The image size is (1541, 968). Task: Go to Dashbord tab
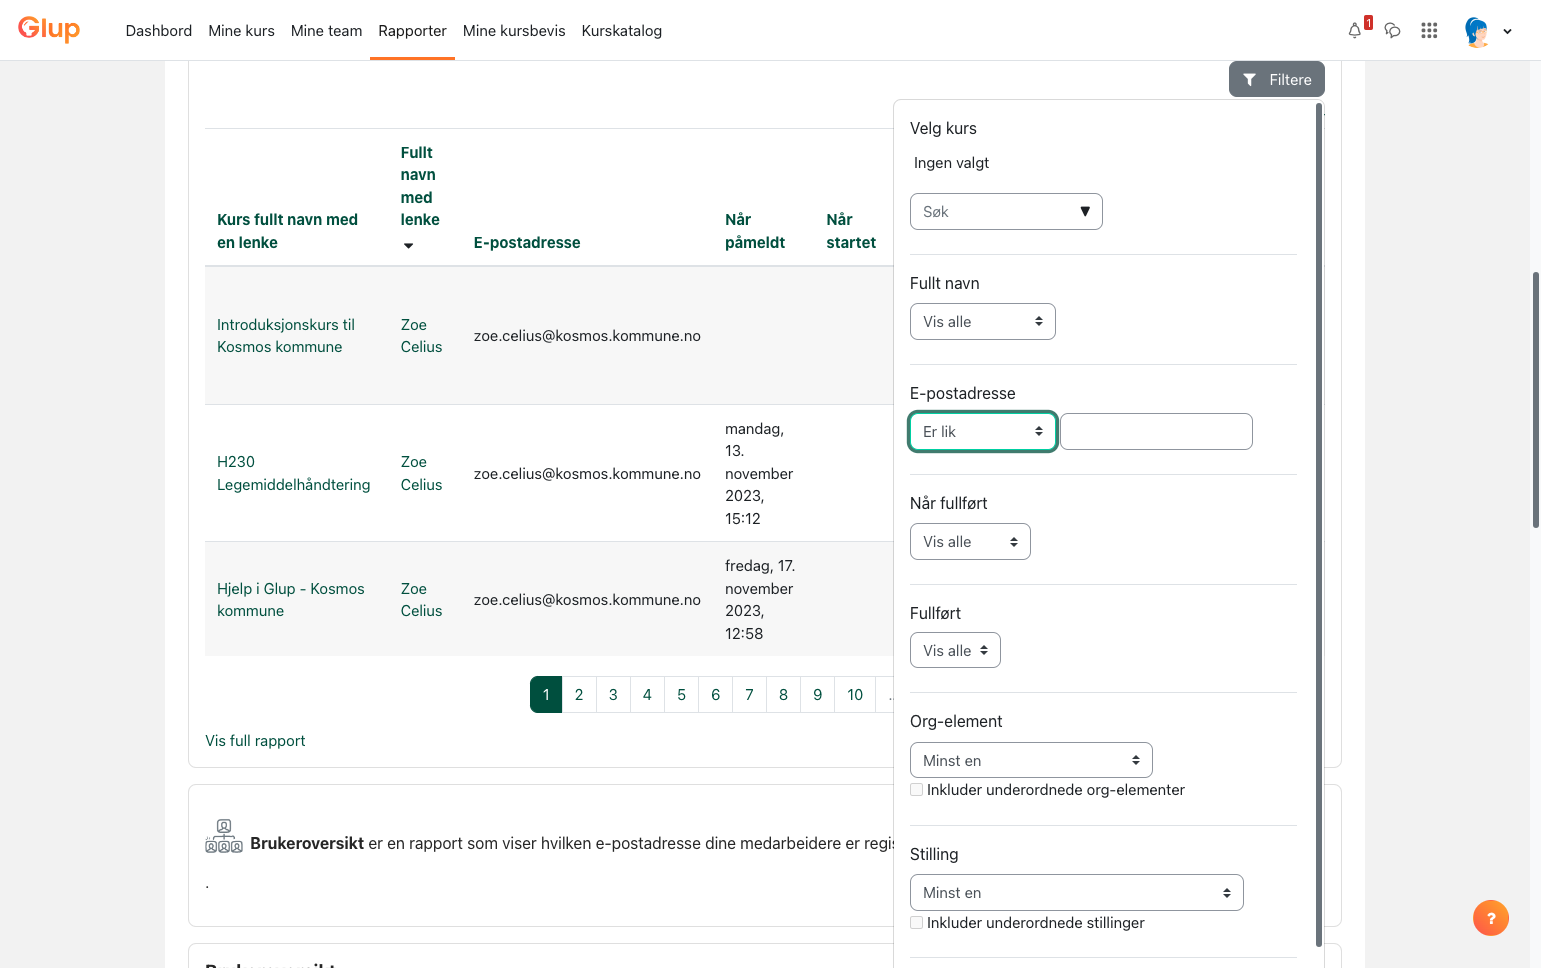point(159,31)
